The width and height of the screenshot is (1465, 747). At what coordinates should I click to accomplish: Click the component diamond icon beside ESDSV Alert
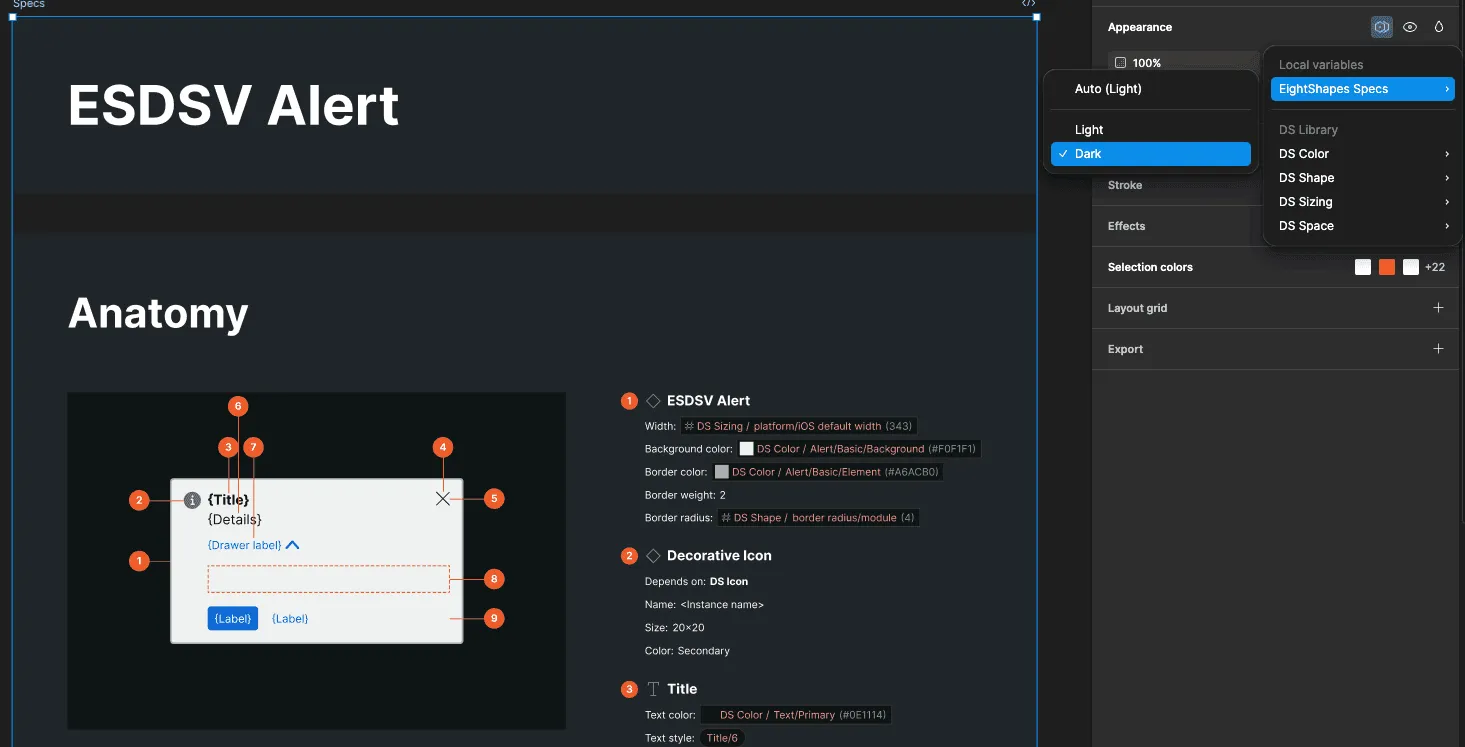[653, 401]
